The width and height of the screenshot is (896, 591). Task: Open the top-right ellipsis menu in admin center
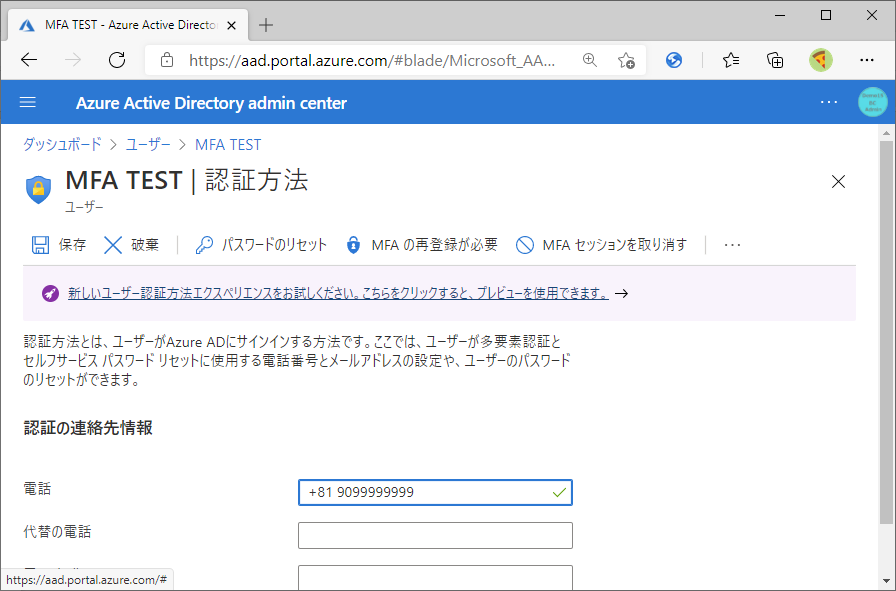click(x=829, y=102)
